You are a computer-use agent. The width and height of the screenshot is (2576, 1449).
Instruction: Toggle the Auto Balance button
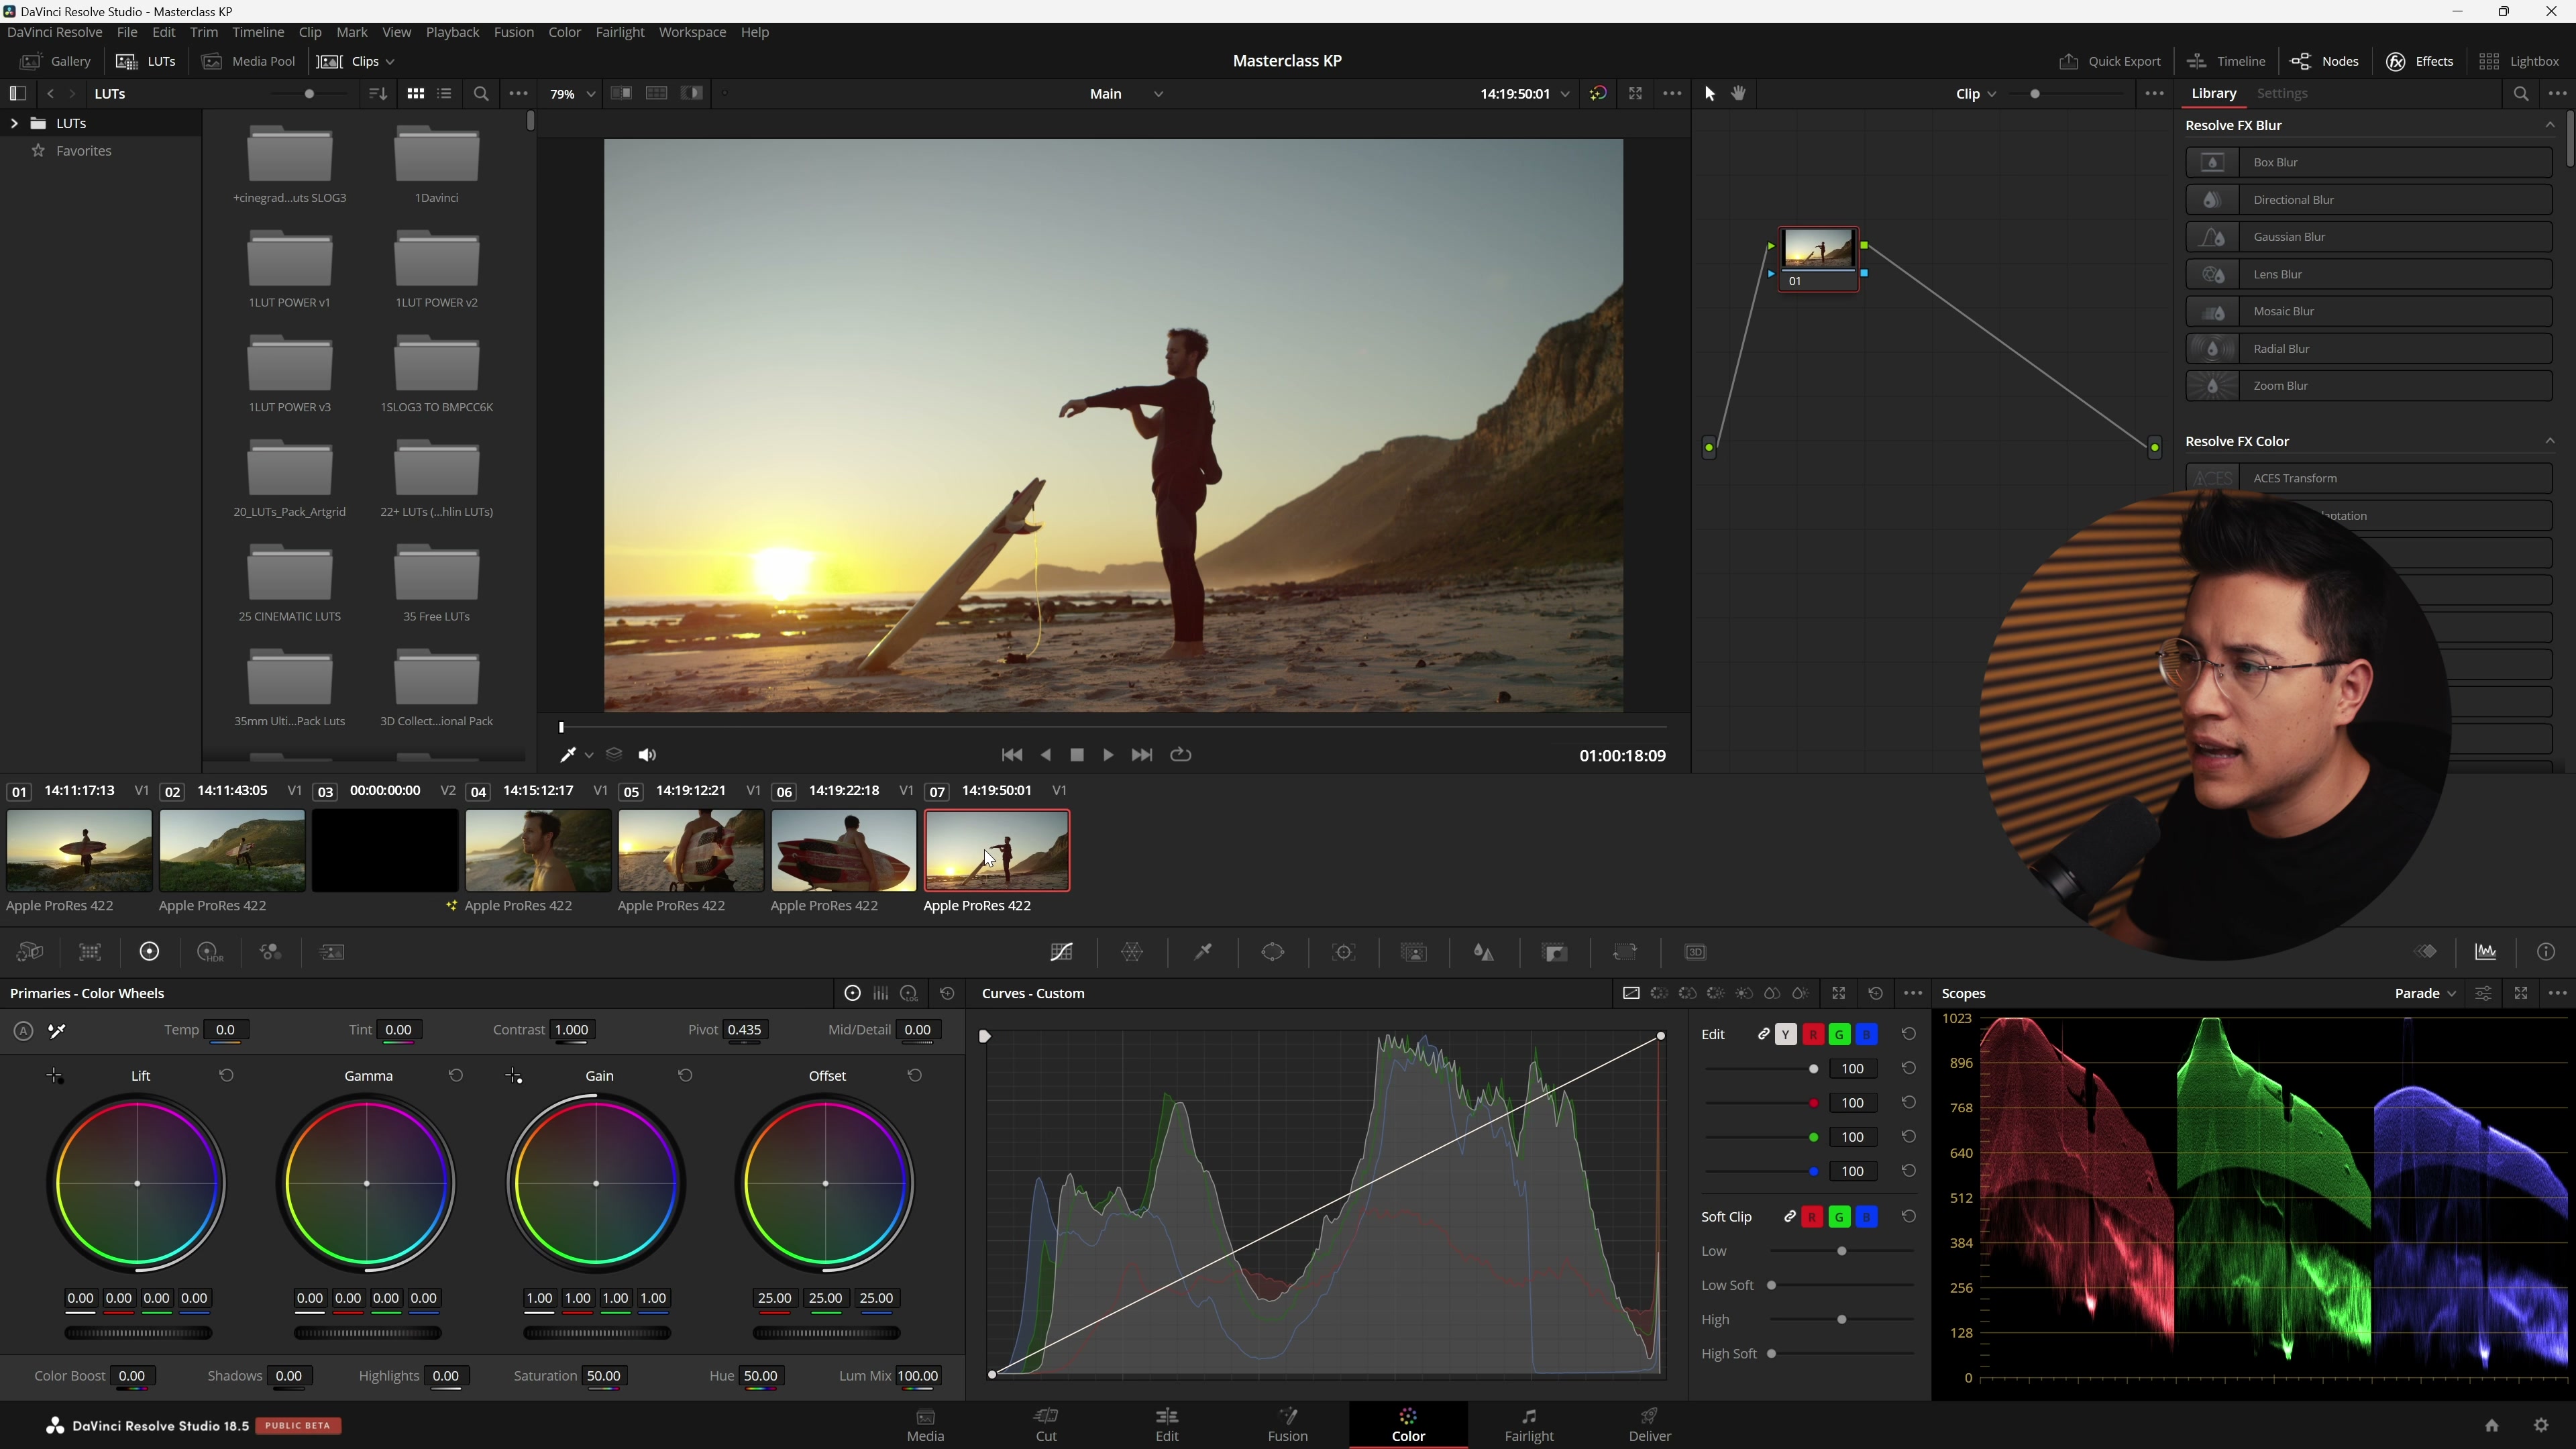pyautogui.click(x=23, y=1030)
